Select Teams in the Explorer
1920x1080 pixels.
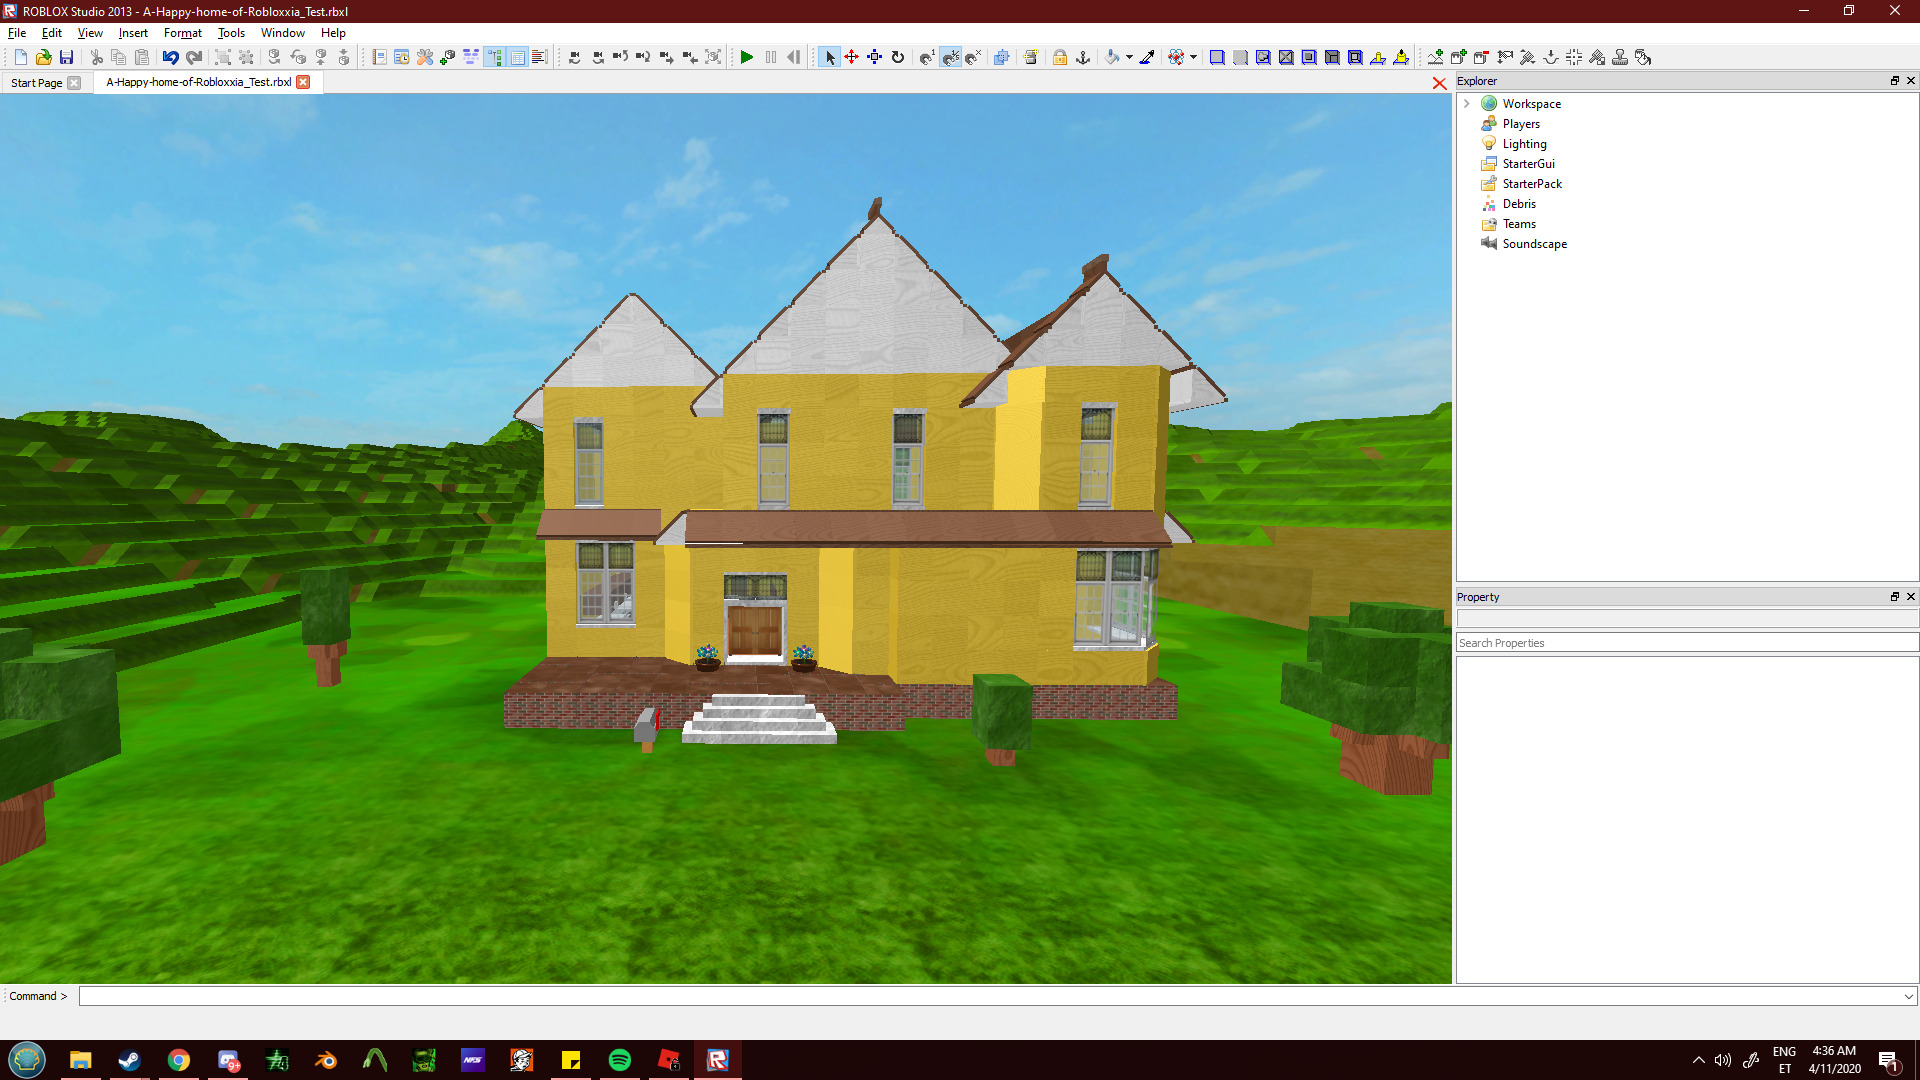tap(1519, 224)
